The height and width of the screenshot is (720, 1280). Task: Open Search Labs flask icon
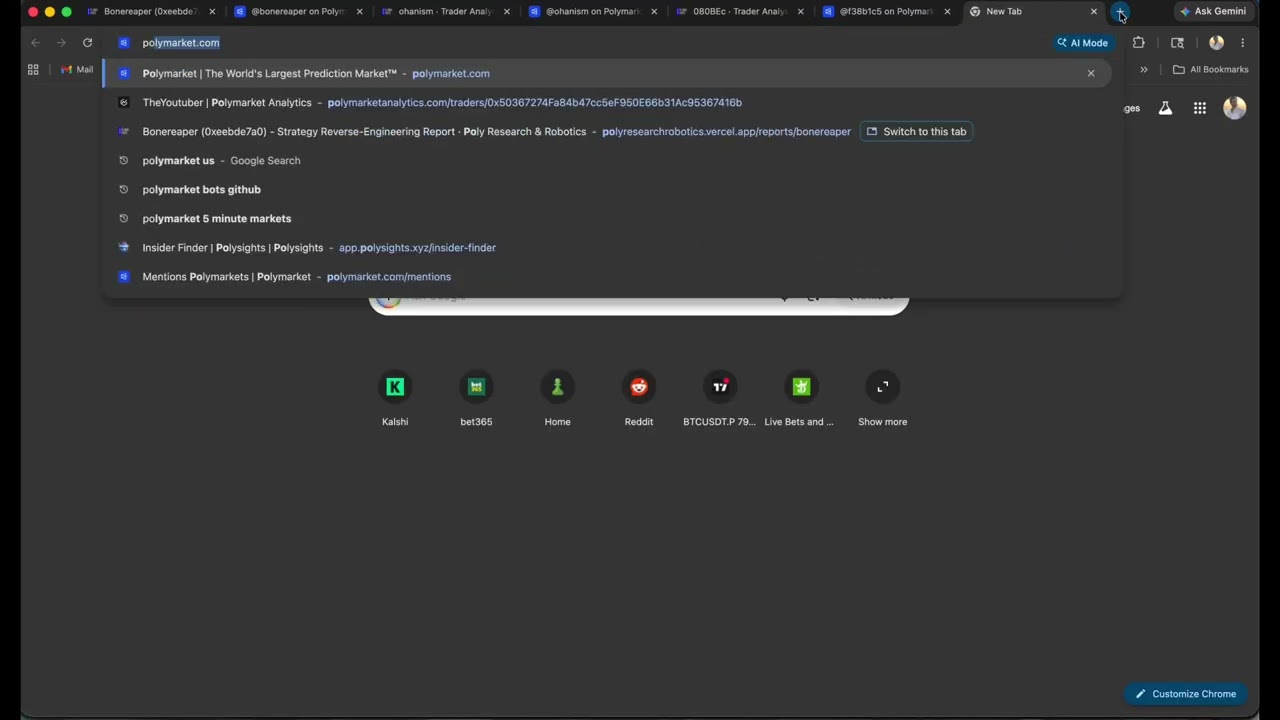tap(1165, 108)
